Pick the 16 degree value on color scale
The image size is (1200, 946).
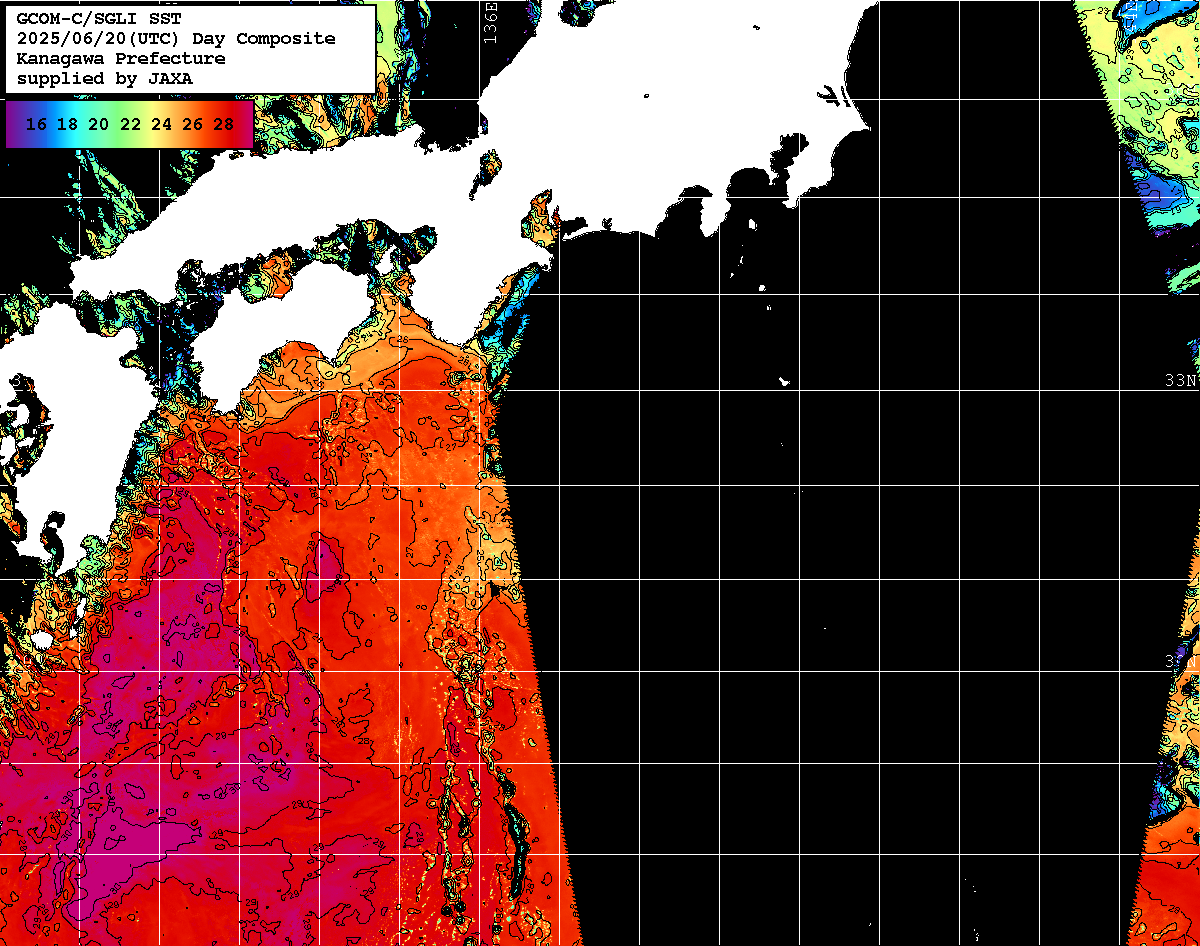36,124
